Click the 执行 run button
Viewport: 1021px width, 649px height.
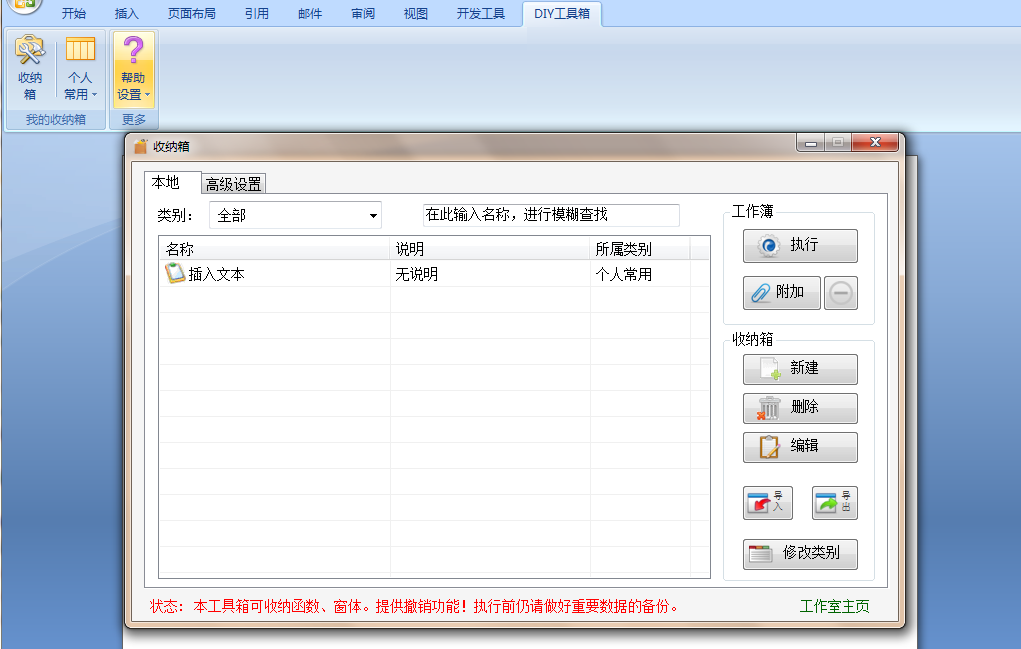tap(799, 245)
